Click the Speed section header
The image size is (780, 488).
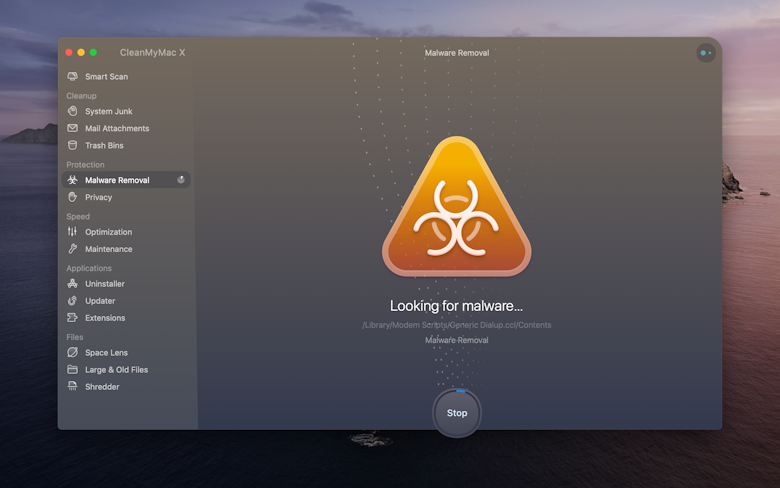[78, 216]
